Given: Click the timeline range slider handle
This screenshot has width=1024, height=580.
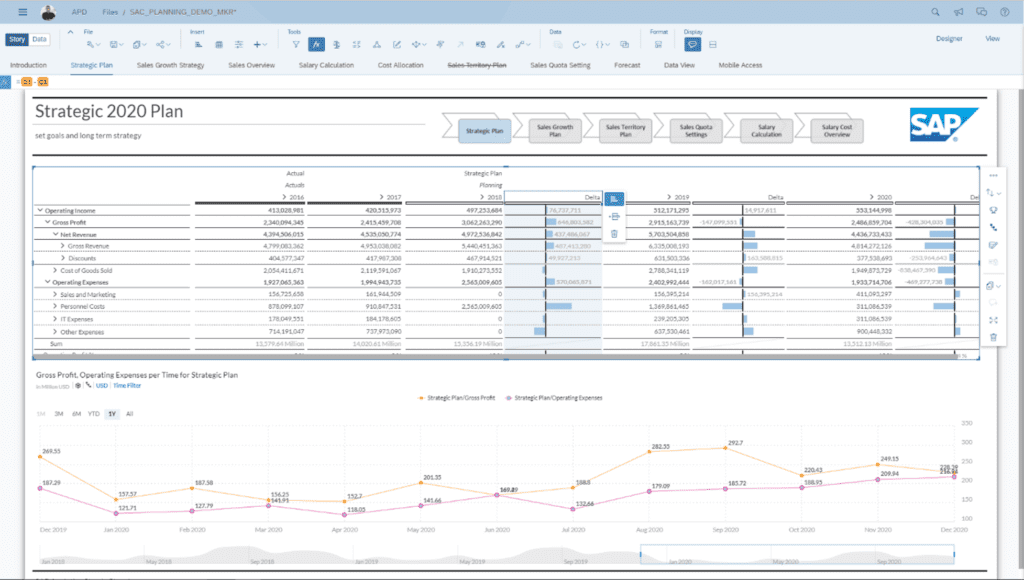Looking at the screenshot, I should click(640, 552).
